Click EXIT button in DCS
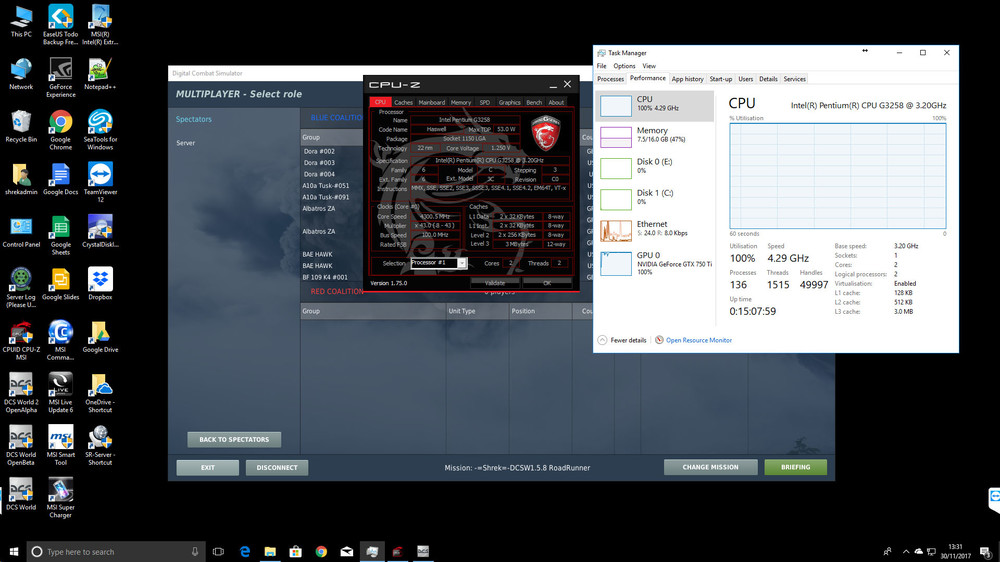 click(208, 468)
